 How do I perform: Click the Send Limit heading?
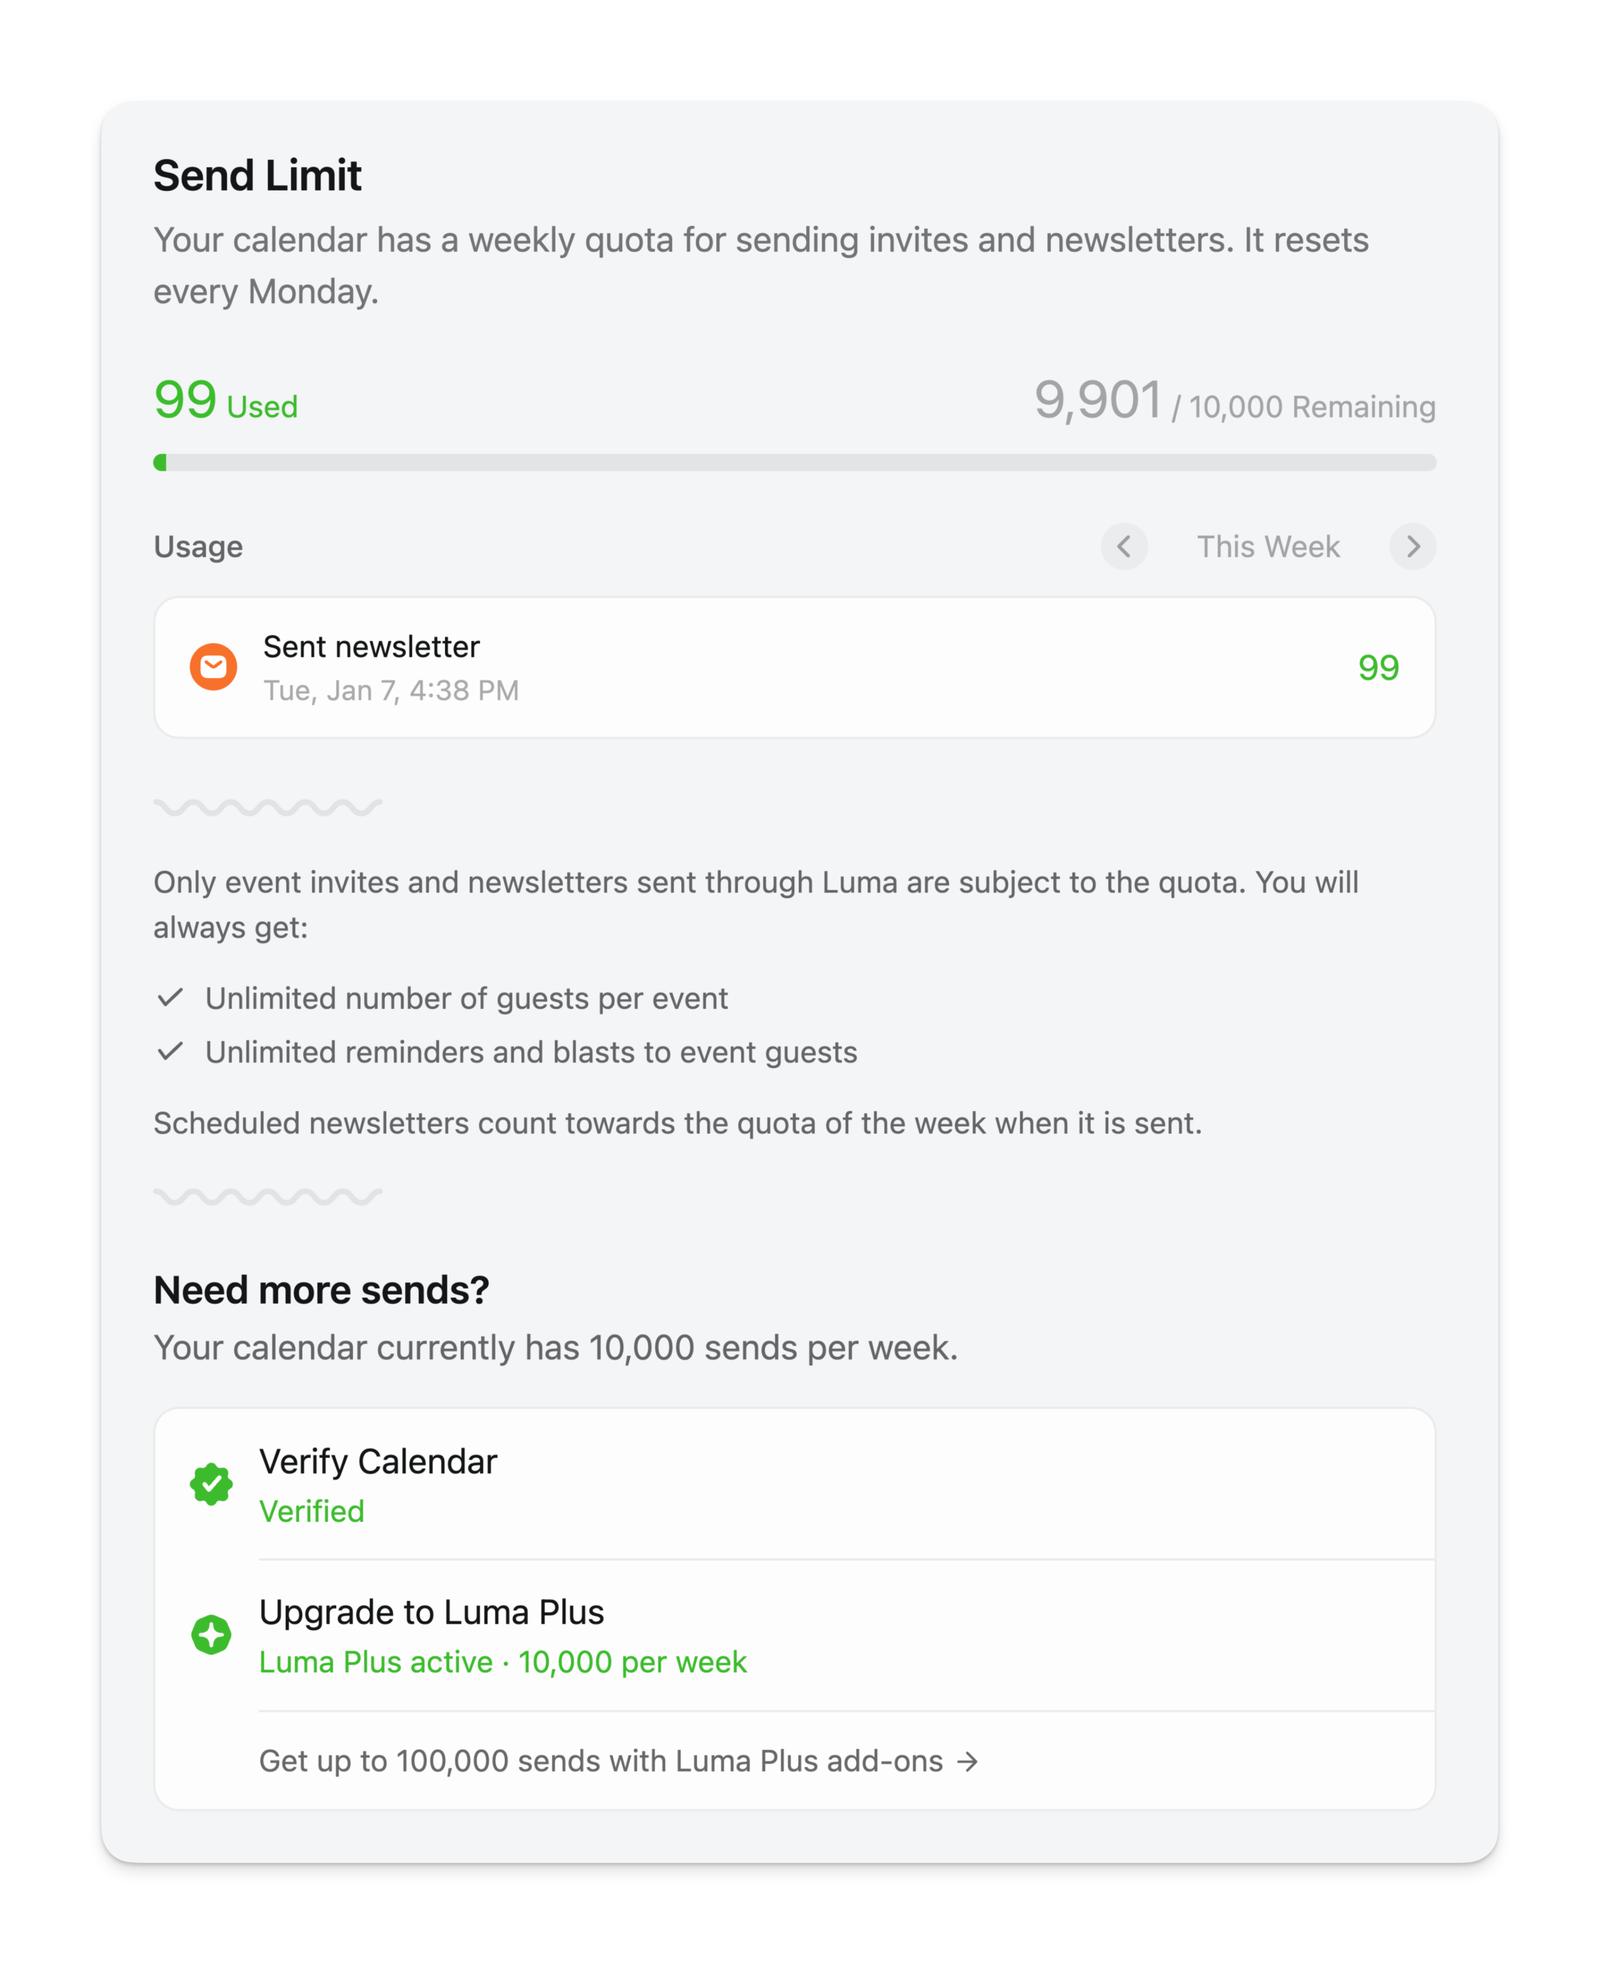(x=257, y=176)
